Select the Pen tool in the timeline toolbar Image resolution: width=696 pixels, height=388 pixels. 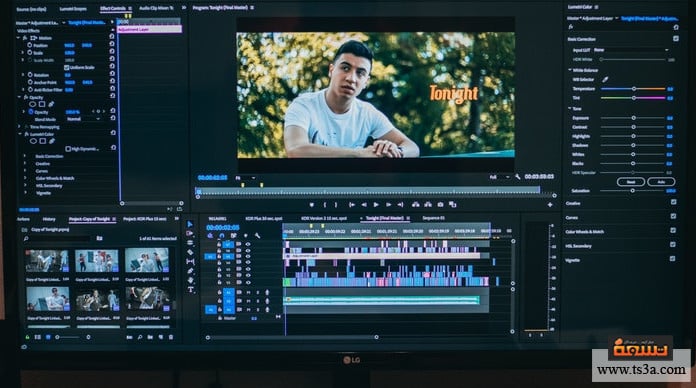click(x=190, y=271)
